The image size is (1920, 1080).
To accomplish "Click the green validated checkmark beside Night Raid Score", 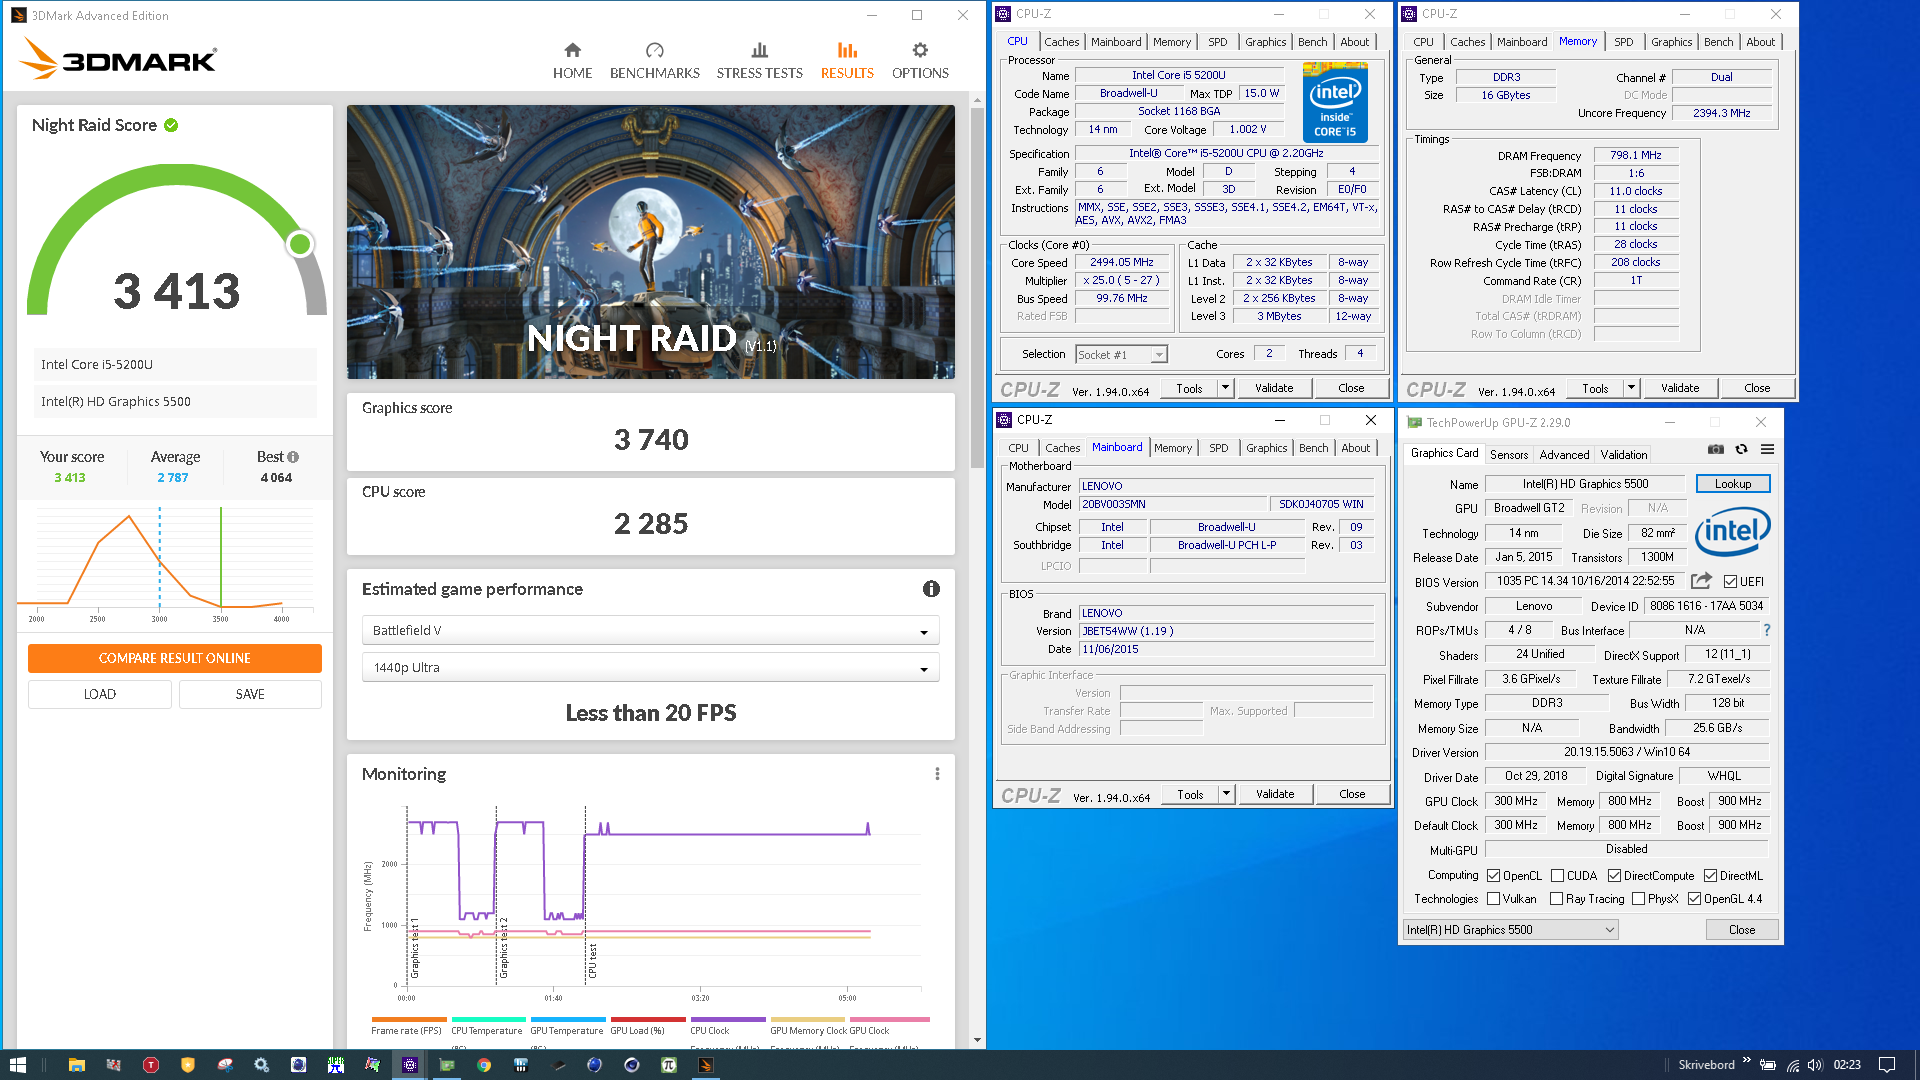I will pos(171,125).
